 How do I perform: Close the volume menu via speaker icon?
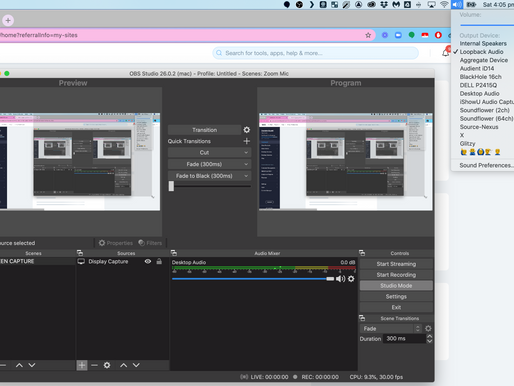(457, 5)
